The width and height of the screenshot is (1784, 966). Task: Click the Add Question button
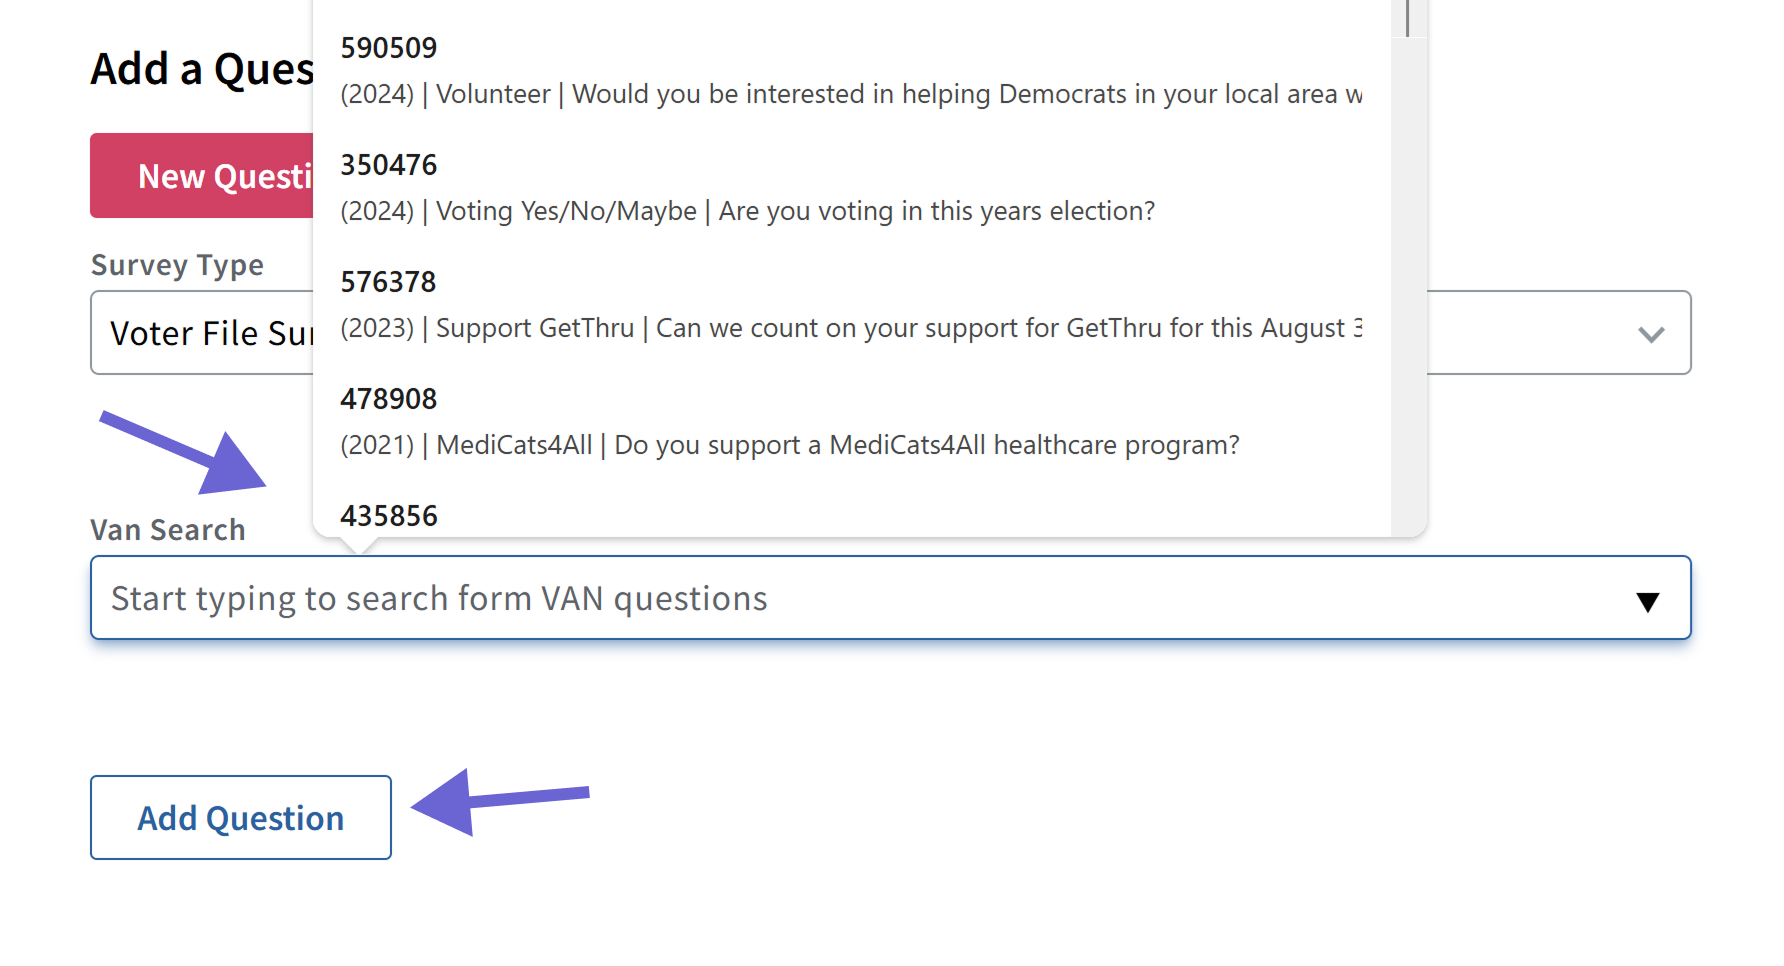pyautogui.click(x=240, y=817)
